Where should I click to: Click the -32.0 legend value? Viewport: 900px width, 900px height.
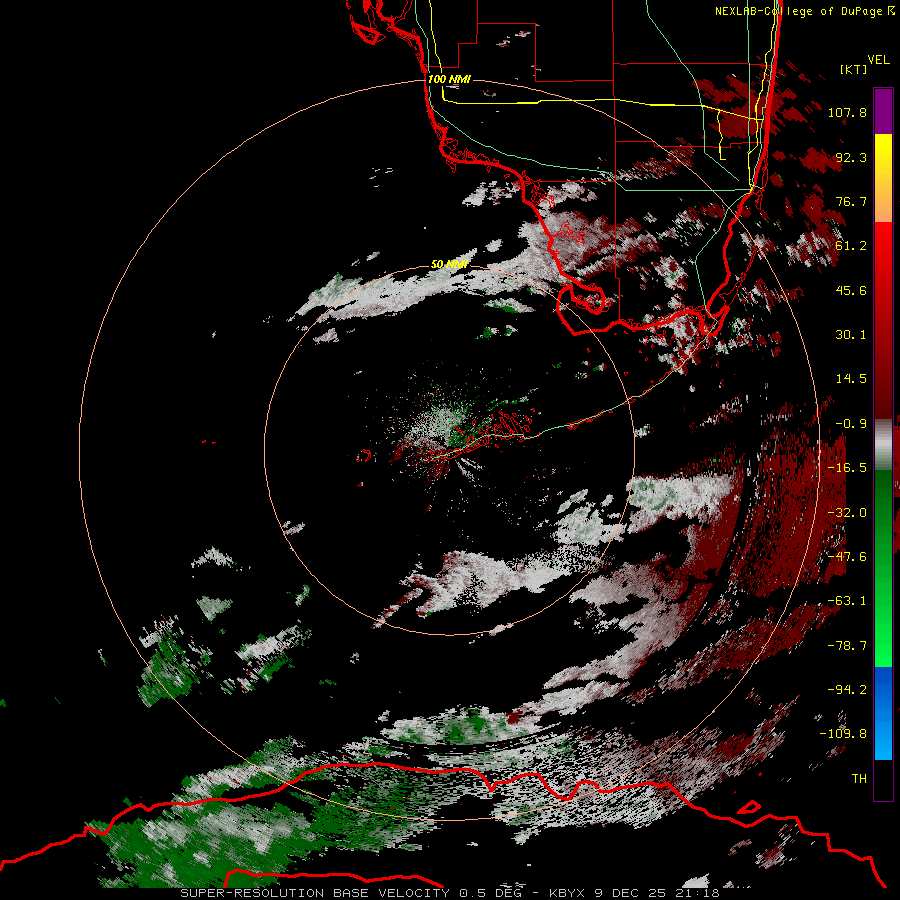click(847, 513)
